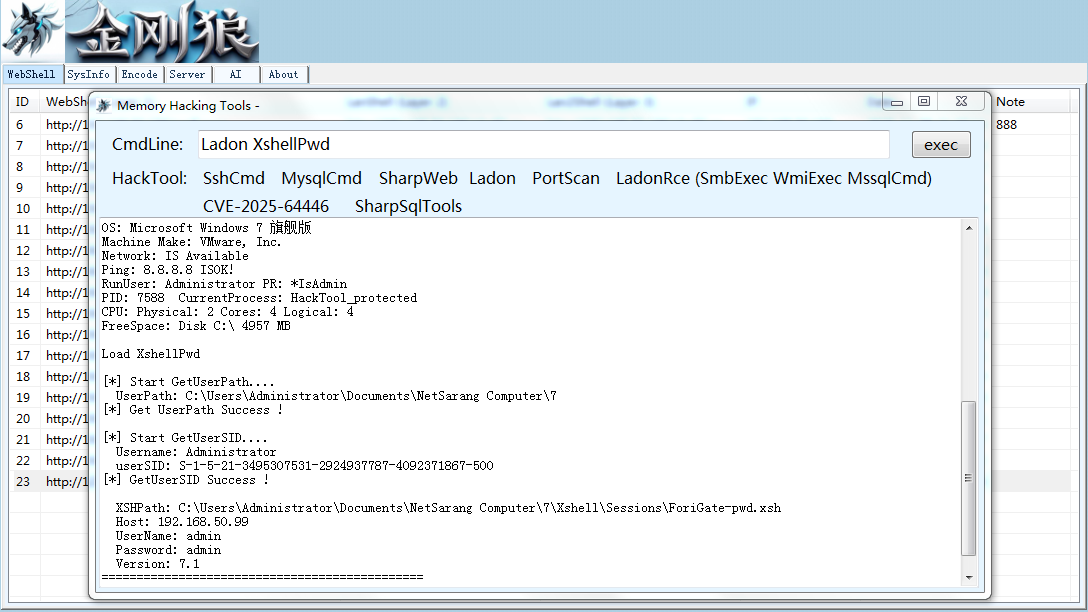Click the wolf logo icon at top-left
Viewport: 1088px width, 612px height.
(32, 31)
